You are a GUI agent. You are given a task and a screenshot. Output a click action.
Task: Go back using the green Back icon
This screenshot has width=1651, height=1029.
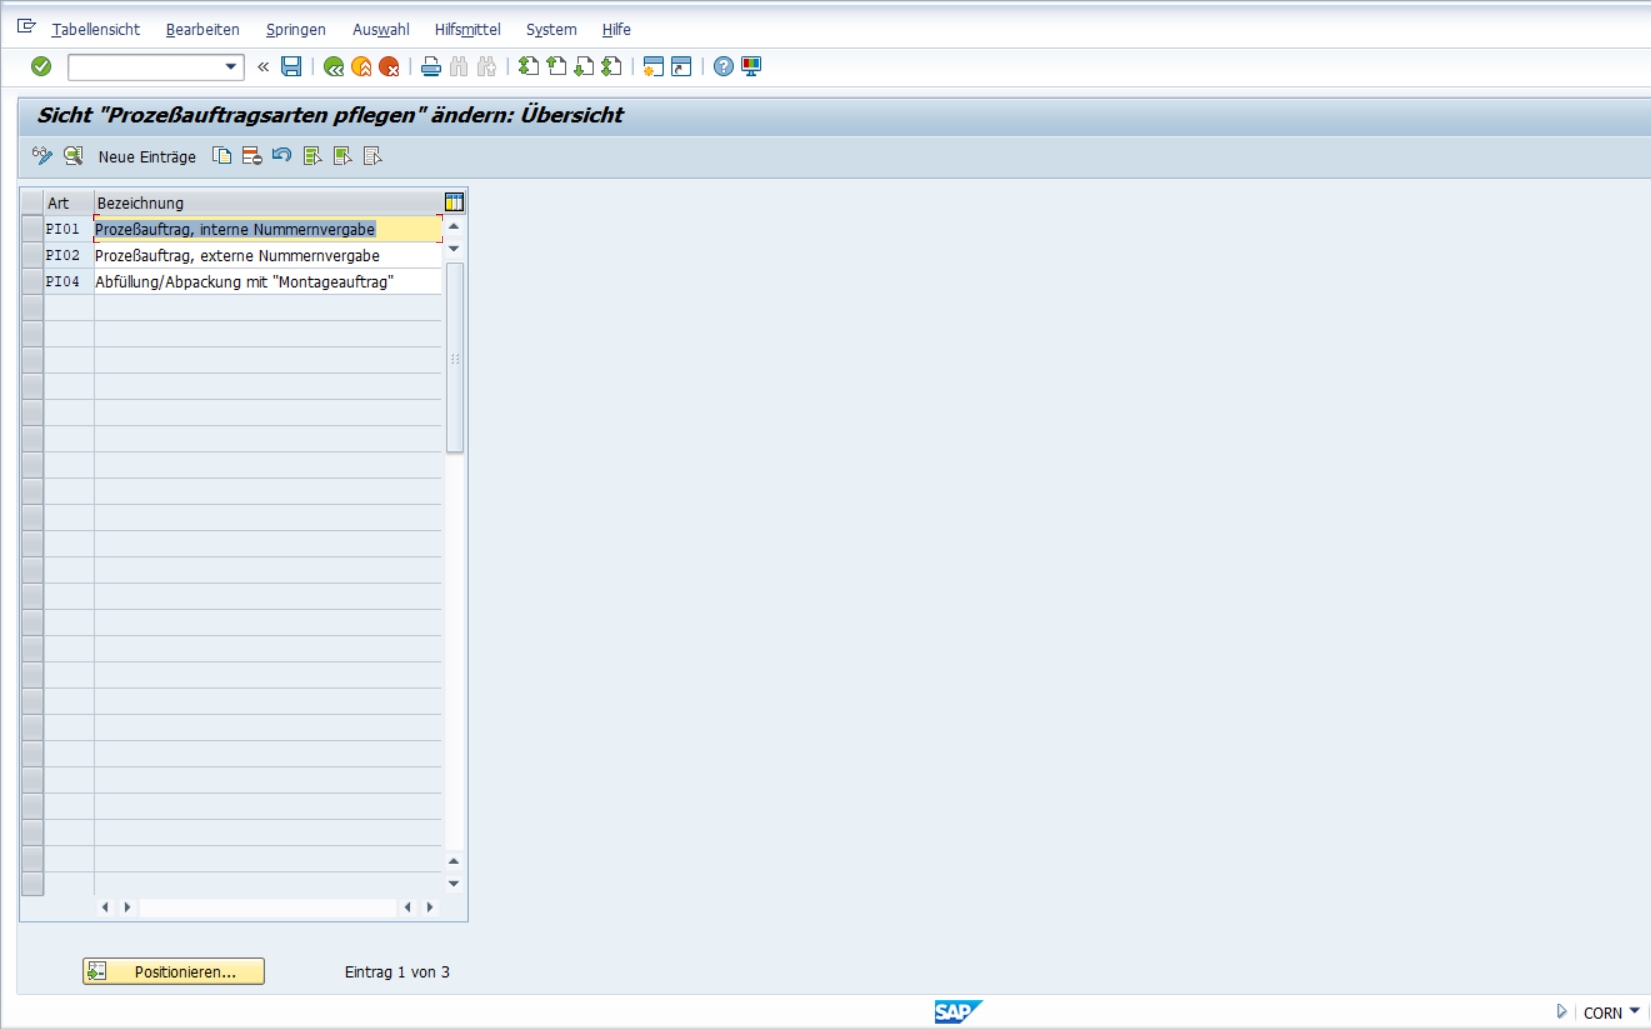click(334, 67)
